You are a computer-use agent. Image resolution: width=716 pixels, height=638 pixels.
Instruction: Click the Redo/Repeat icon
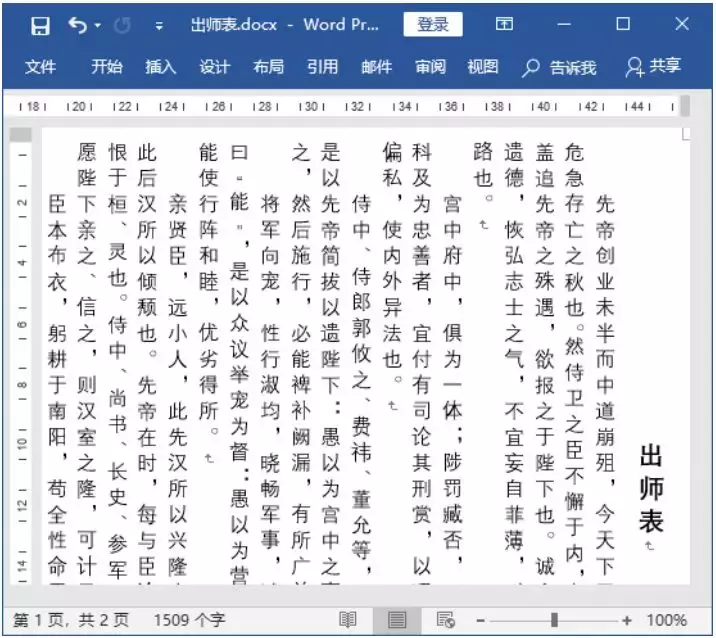pyautogui.click(x=122, y=26)
